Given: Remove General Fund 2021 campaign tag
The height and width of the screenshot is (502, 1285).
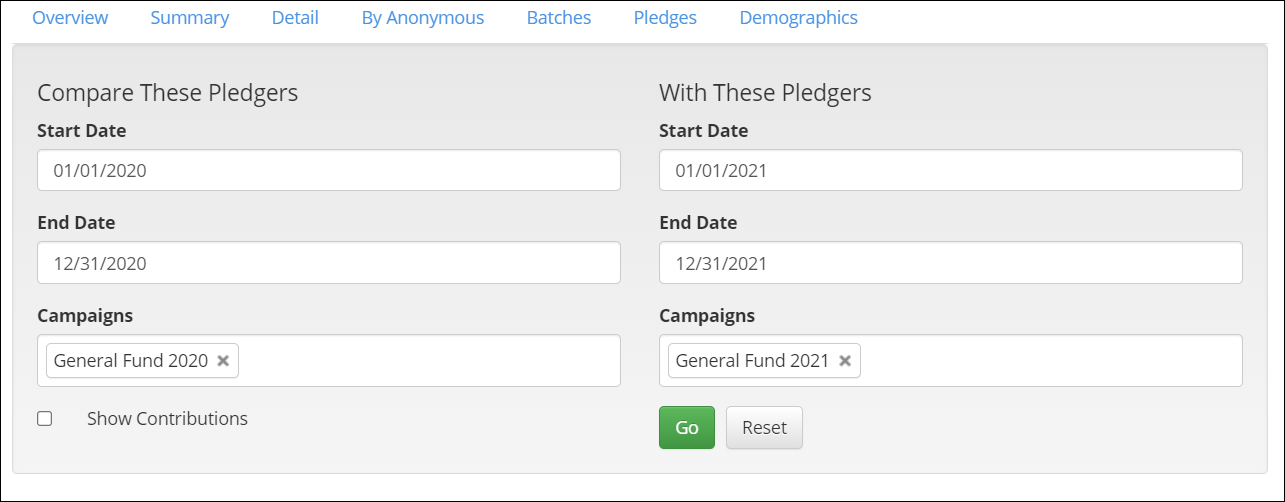Looking at the screenshot, I should click(x=845, y=361).
